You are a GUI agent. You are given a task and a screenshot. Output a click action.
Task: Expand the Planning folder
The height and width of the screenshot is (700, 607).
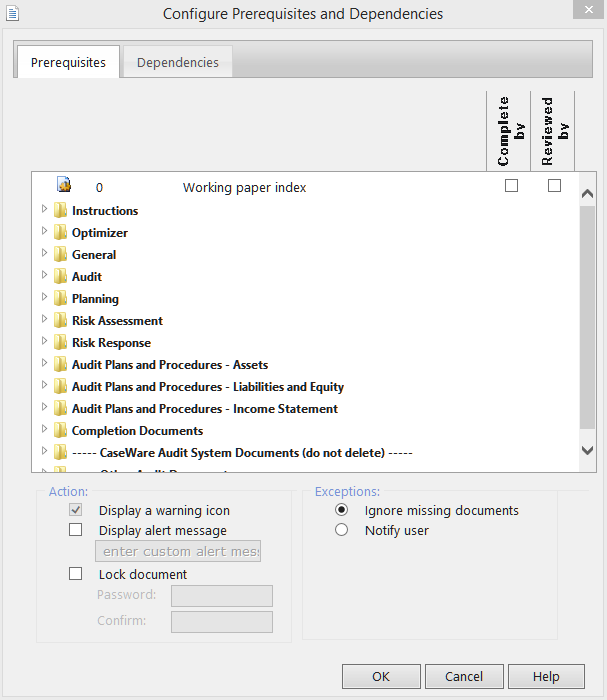coord(44,296)
